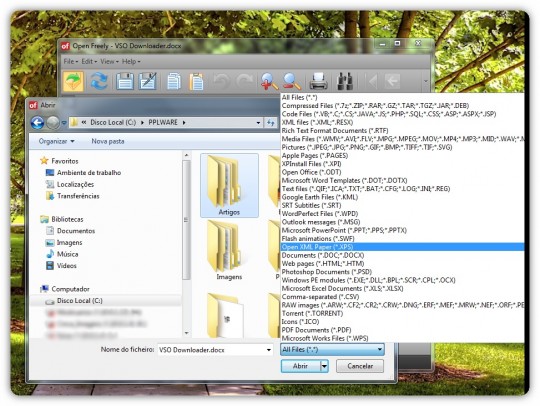
Task: Click the refresh button beside the address bar
Action: pyautogui.click(x=271, y=123)
